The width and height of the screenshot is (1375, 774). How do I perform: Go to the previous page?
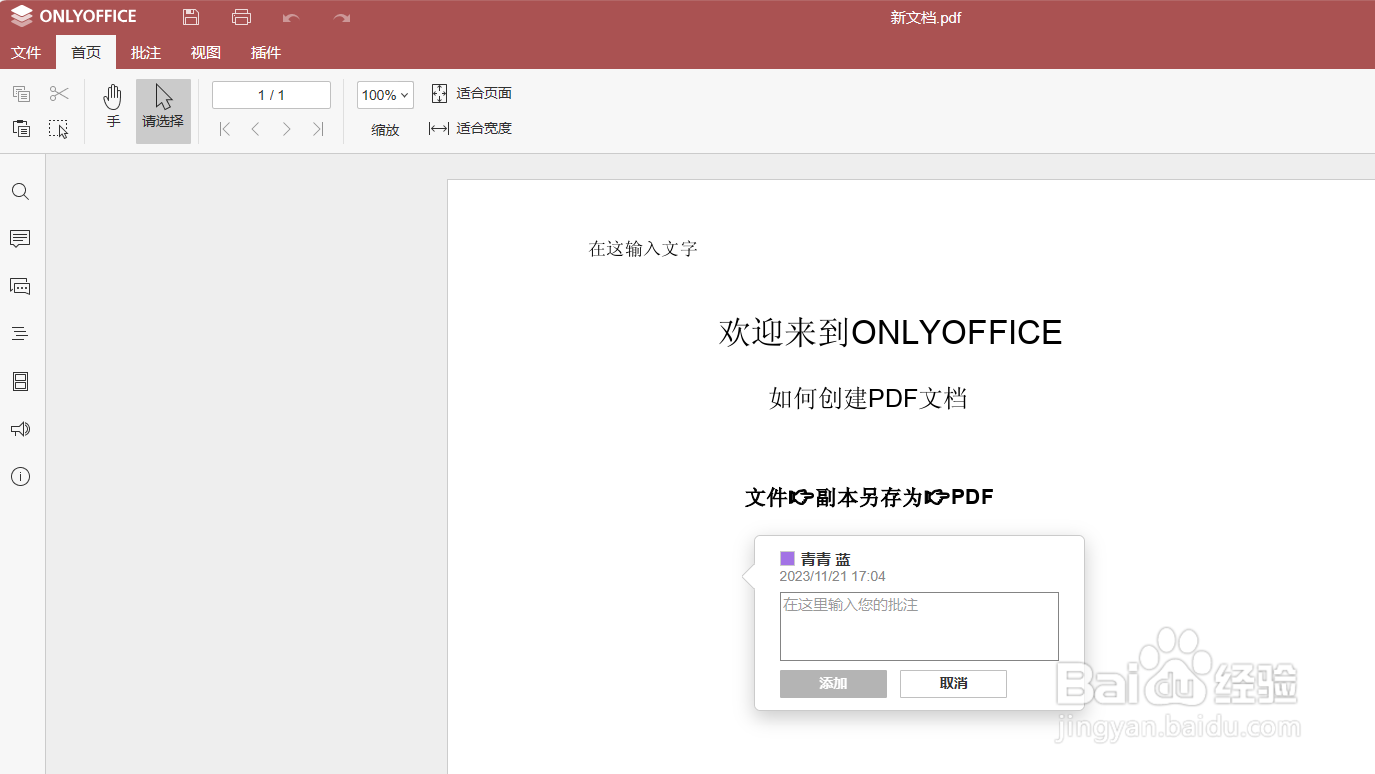256,129
